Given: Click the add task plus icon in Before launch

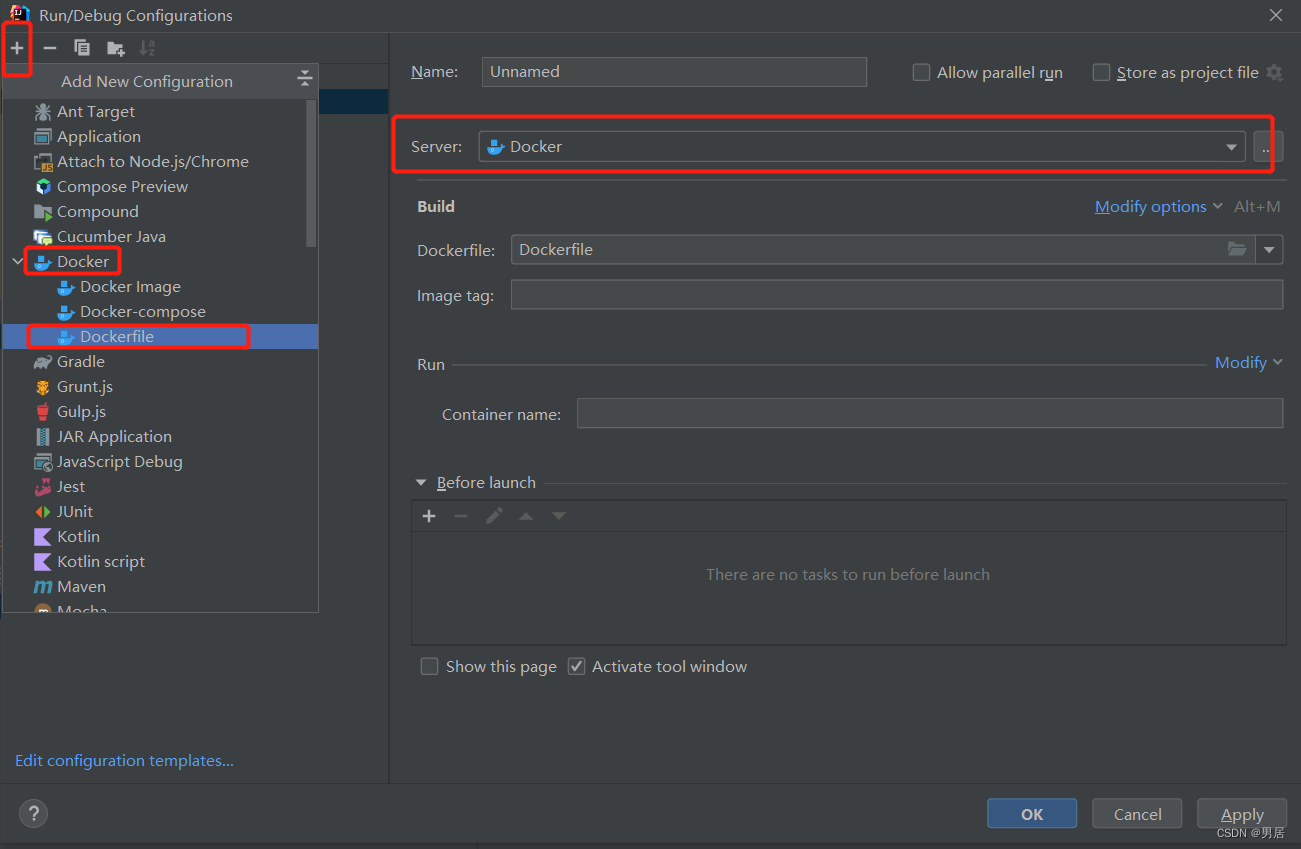Looking at the screenshot, I should (429, 516).
